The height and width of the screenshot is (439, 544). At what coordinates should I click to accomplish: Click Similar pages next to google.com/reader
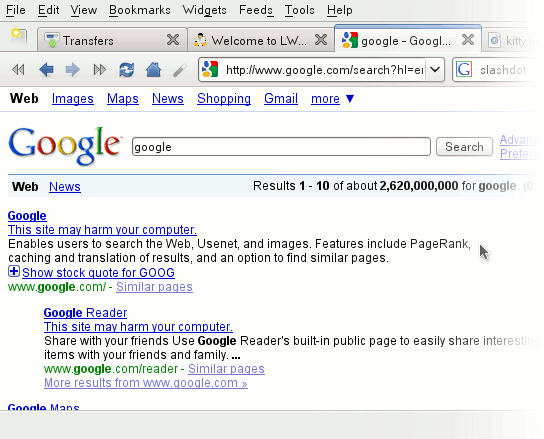pyautogui.click(x=226, y=369)
